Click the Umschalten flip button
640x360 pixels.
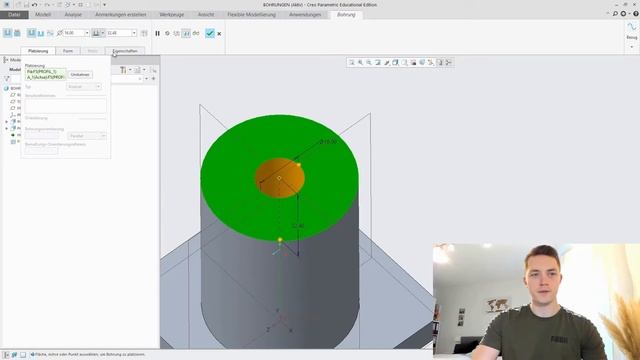click(80, 75)
